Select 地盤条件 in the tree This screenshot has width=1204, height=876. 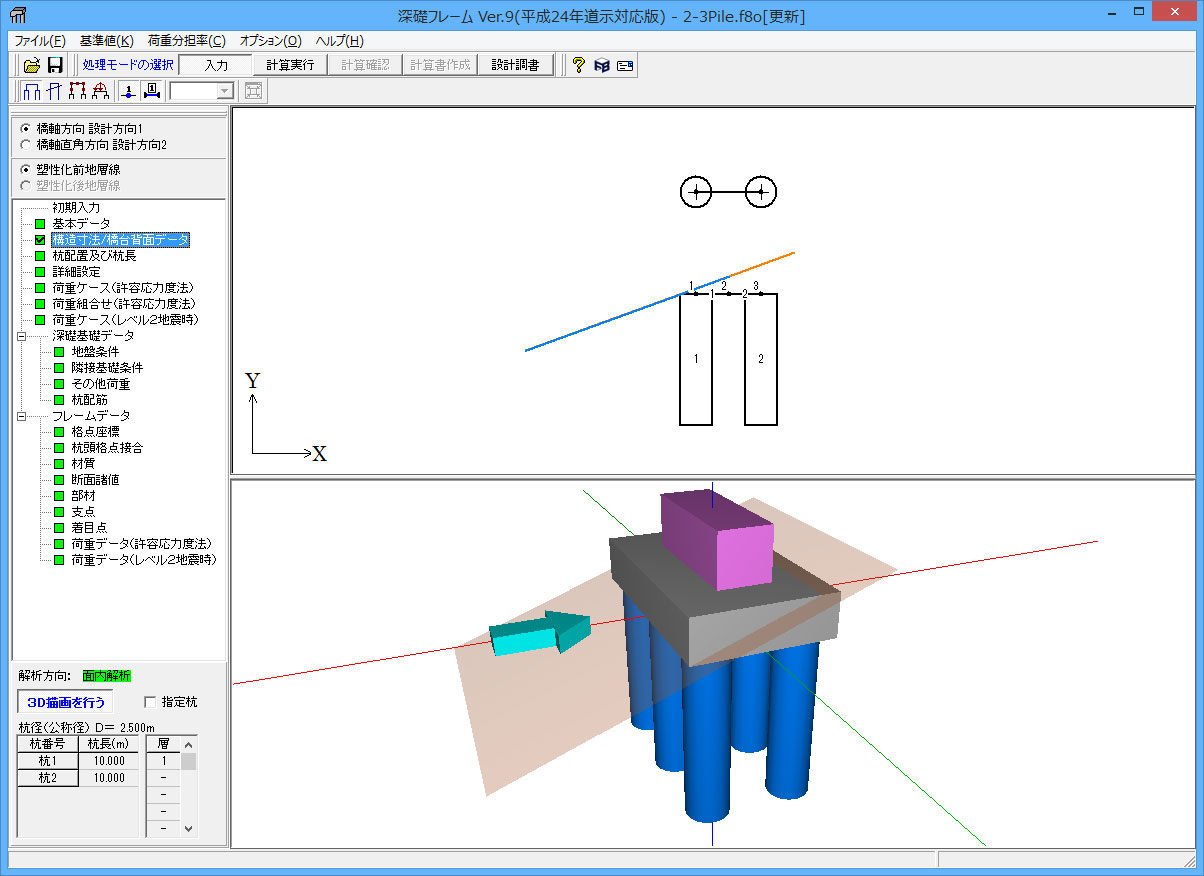pos(95,352)
